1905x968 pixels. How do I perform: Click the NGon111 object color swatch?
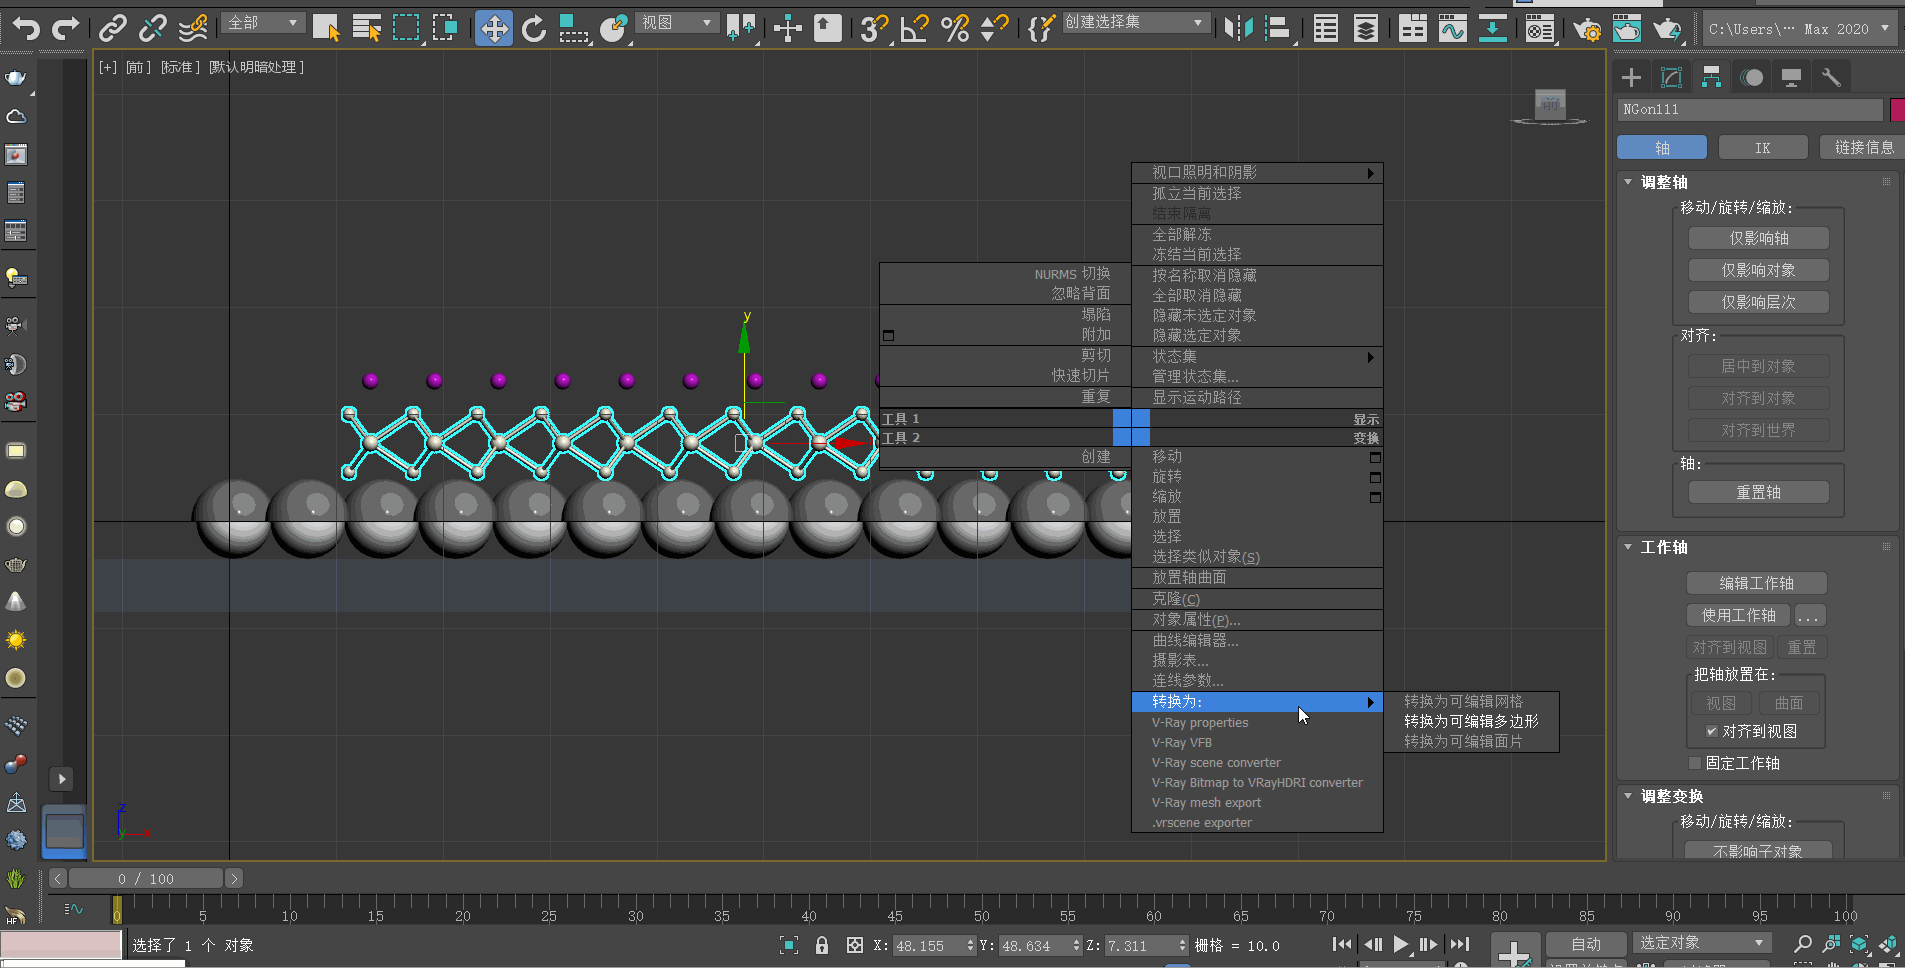[1897, 110]
